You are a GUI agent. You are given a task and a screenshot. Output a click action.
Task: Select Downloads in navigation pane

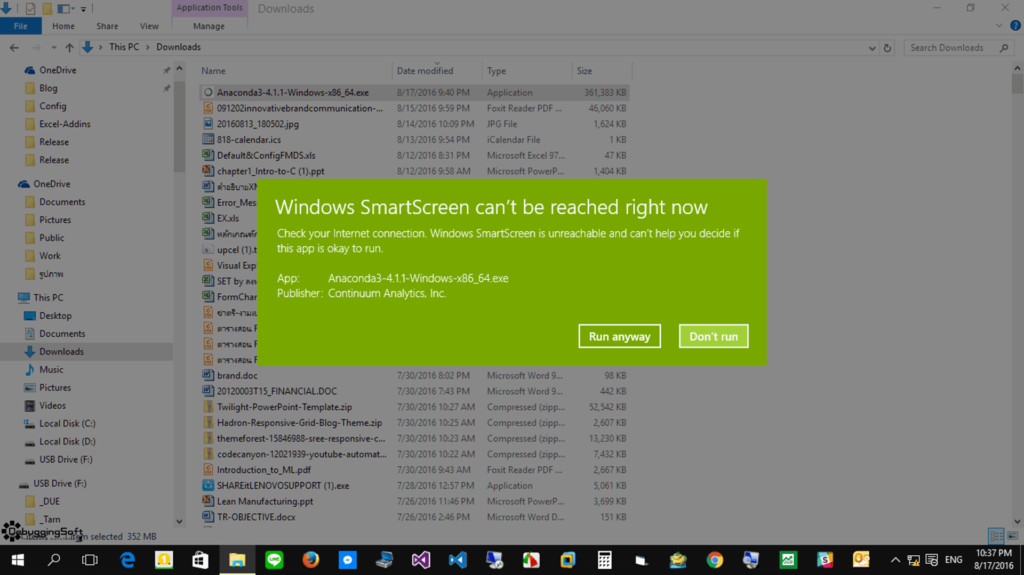[x=61, y=352]
